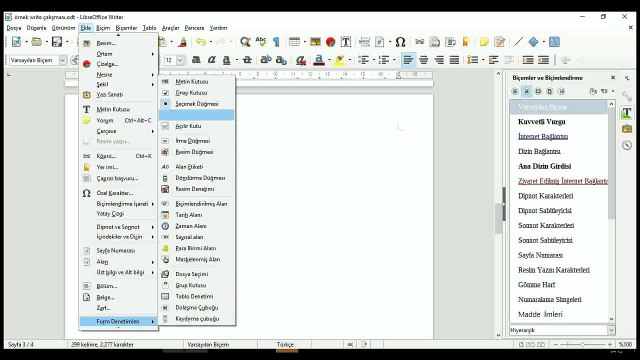Close the Biçemler ve Biçimlendirme panel
Viewport: 640px width, 360px height.
point(613,78)
